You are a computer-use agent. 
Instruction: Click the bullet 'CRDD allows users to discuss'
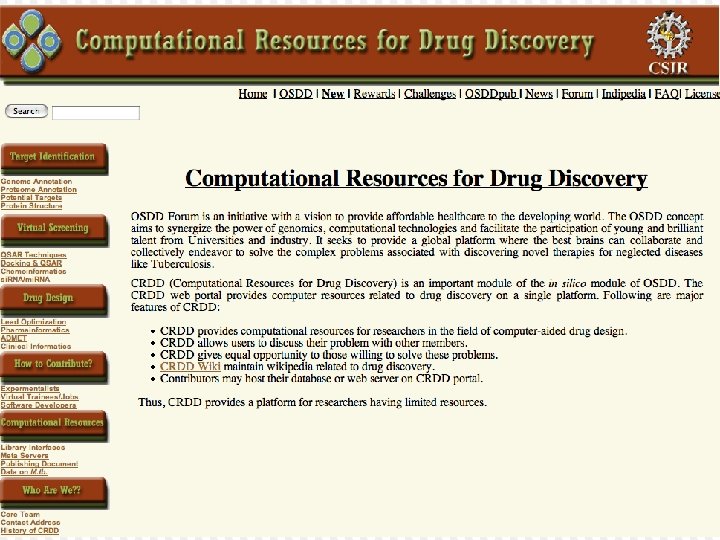(314, 343)
